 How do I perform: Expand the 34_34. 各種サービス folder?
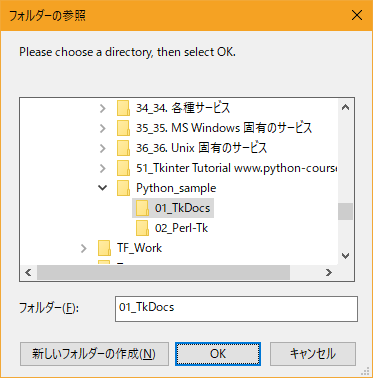pyautogui.click(x=103, y=108)
